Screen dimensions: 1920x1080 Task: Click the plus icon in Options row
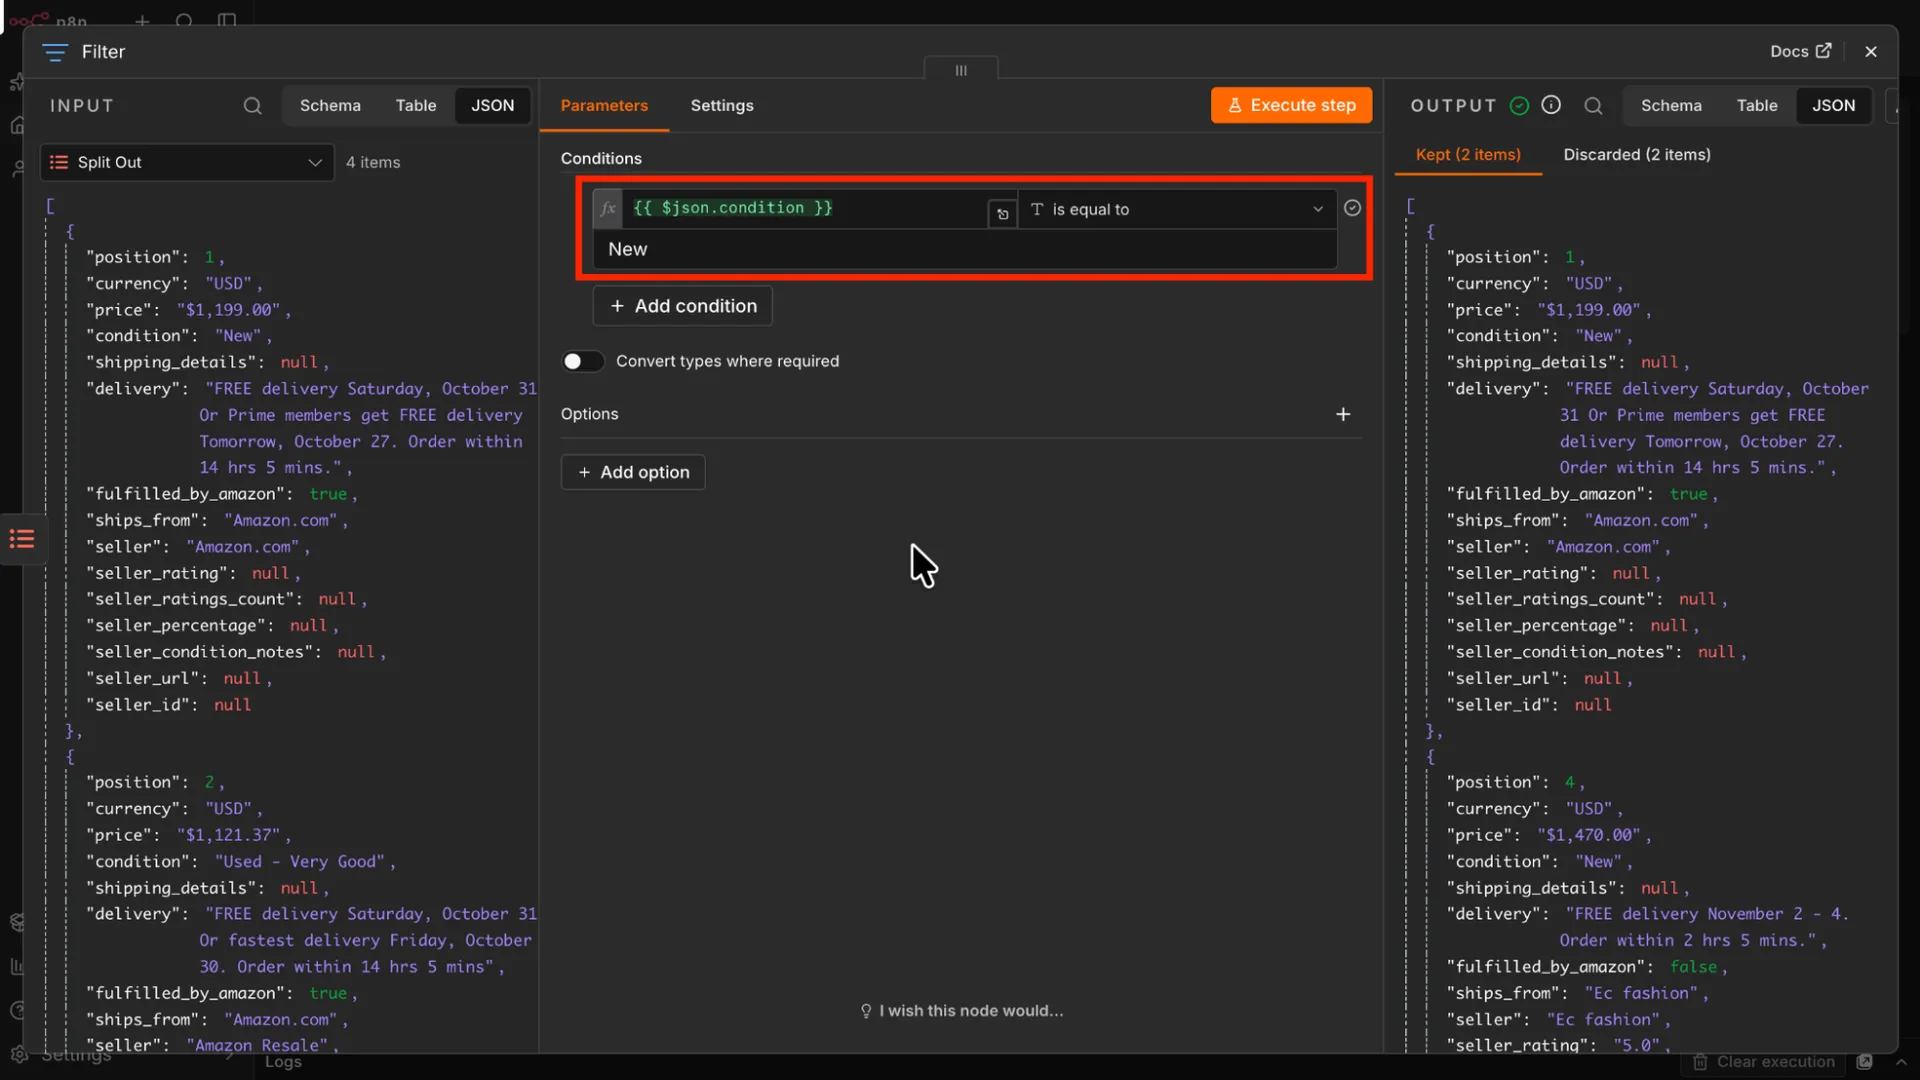(1343, 414)
